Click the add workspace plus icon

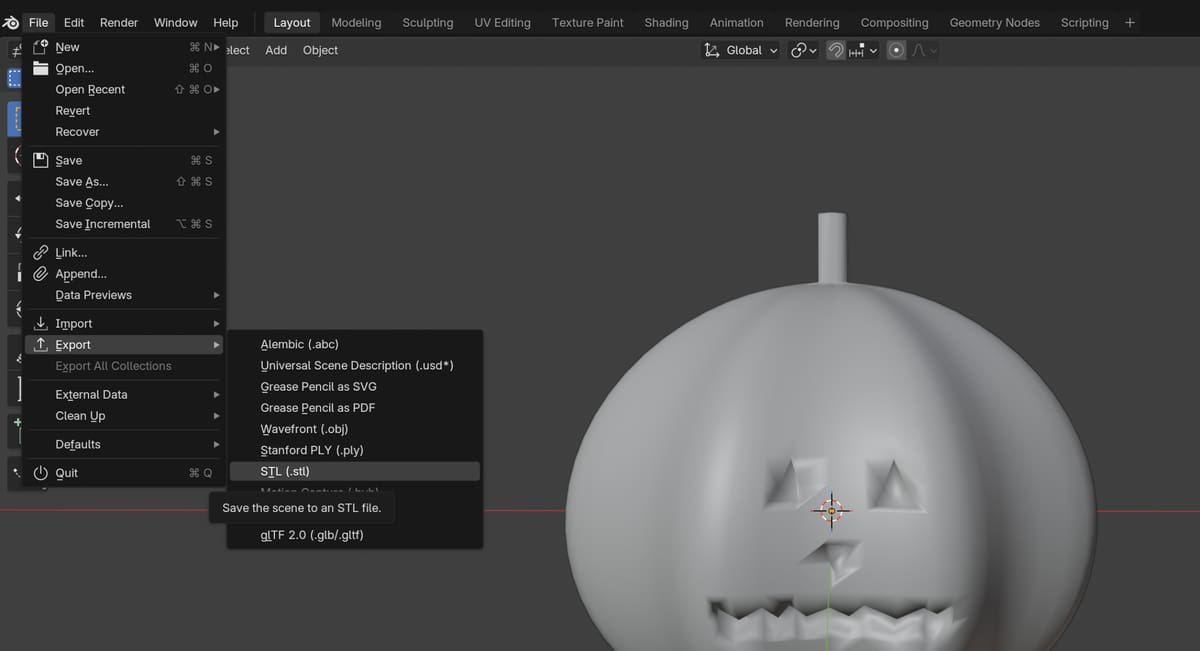click(1130, 22)
